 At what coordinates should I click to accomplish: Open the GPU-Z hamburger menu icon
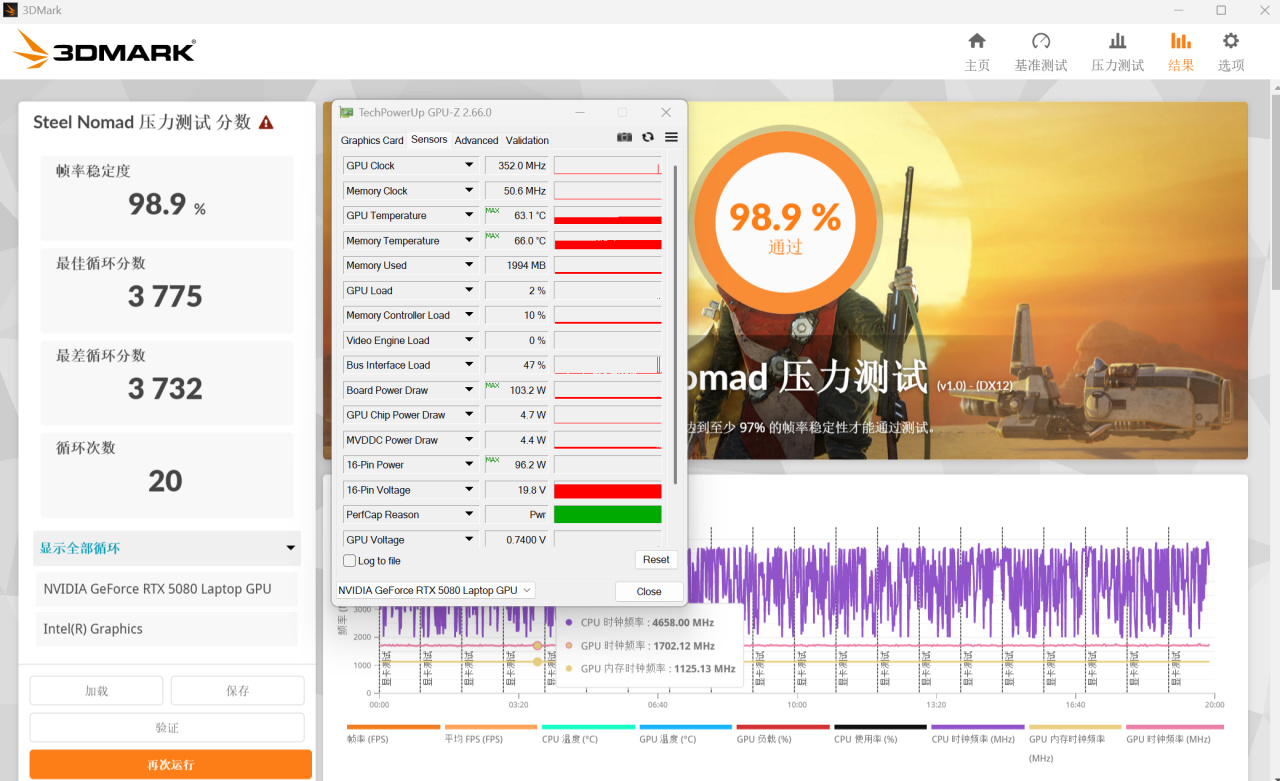[x=671, y=137]
